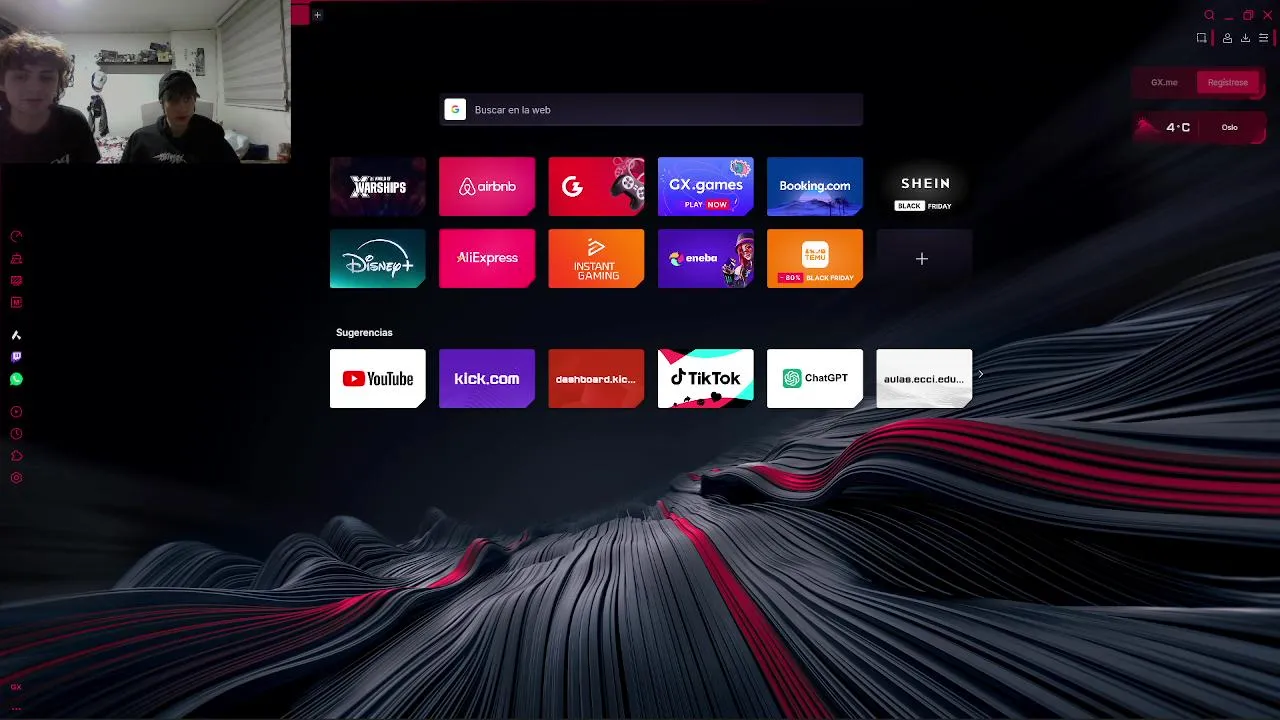
Task: Open the M-labeled icon in sidebar
Action: coord(16,303)
